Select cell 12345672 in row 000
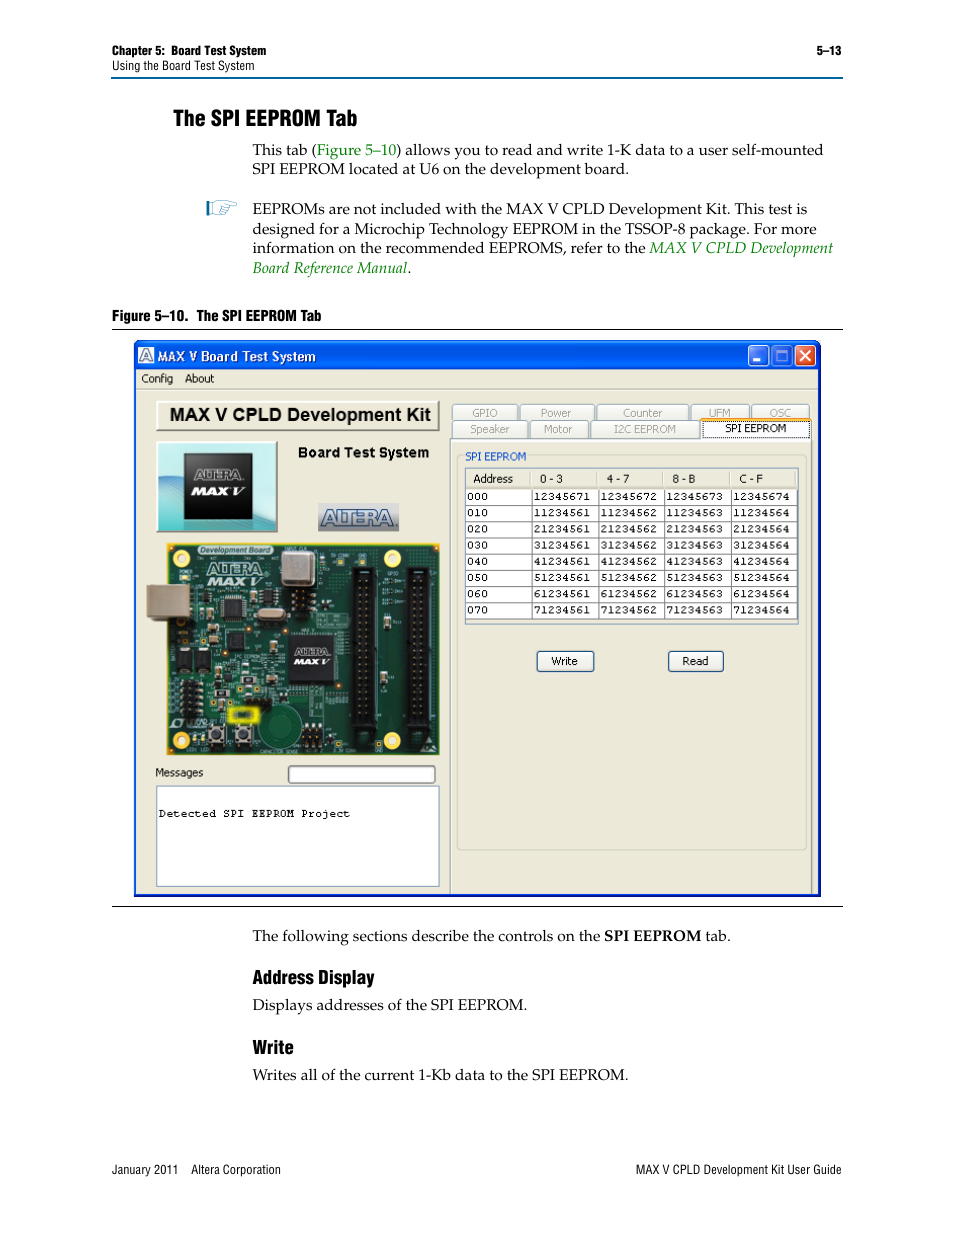The width and height of the screenshot is (954, 1235). (629, 497)
